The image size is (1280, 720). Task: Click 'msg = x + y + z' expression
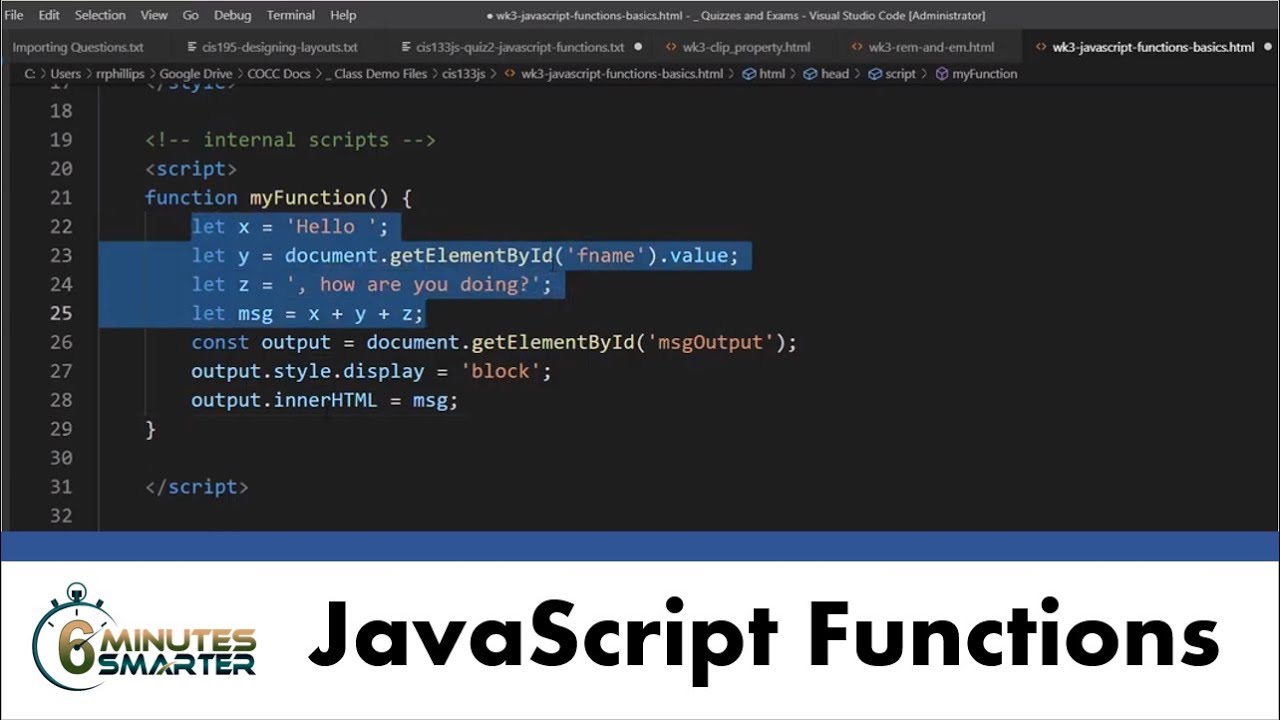[325, 314]
